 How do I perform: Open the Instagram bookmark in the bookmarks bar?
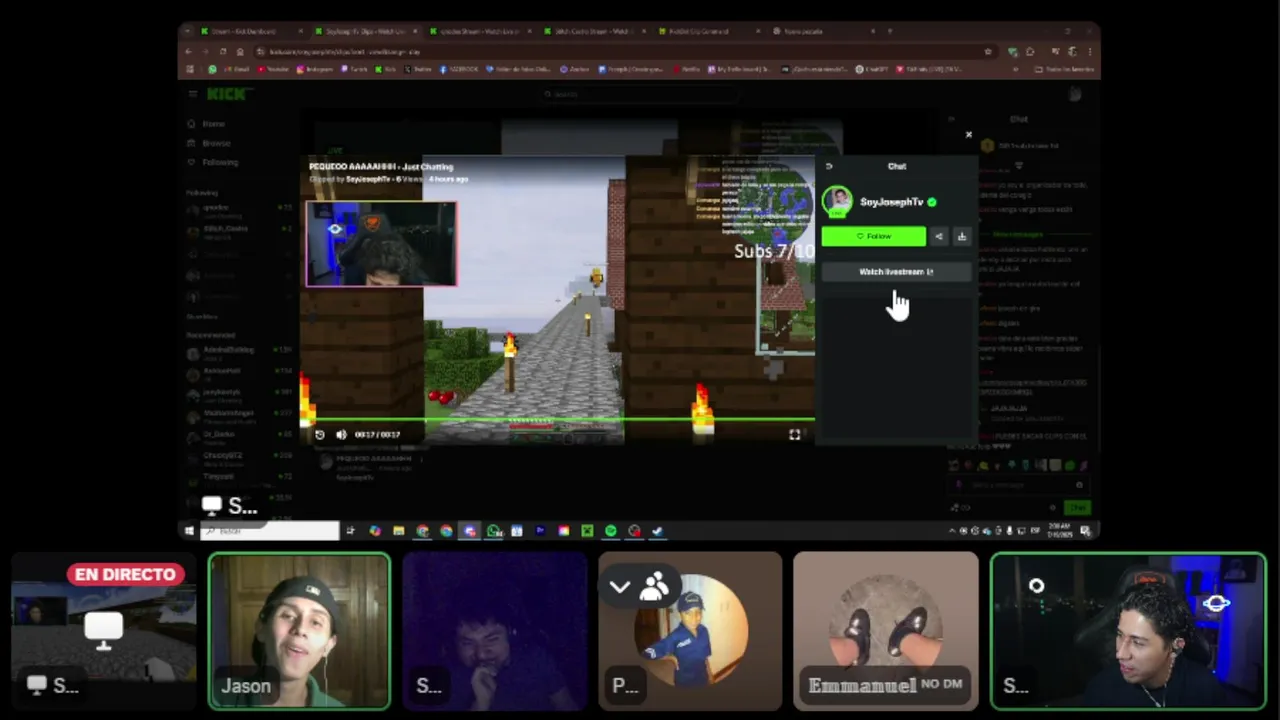315,69
